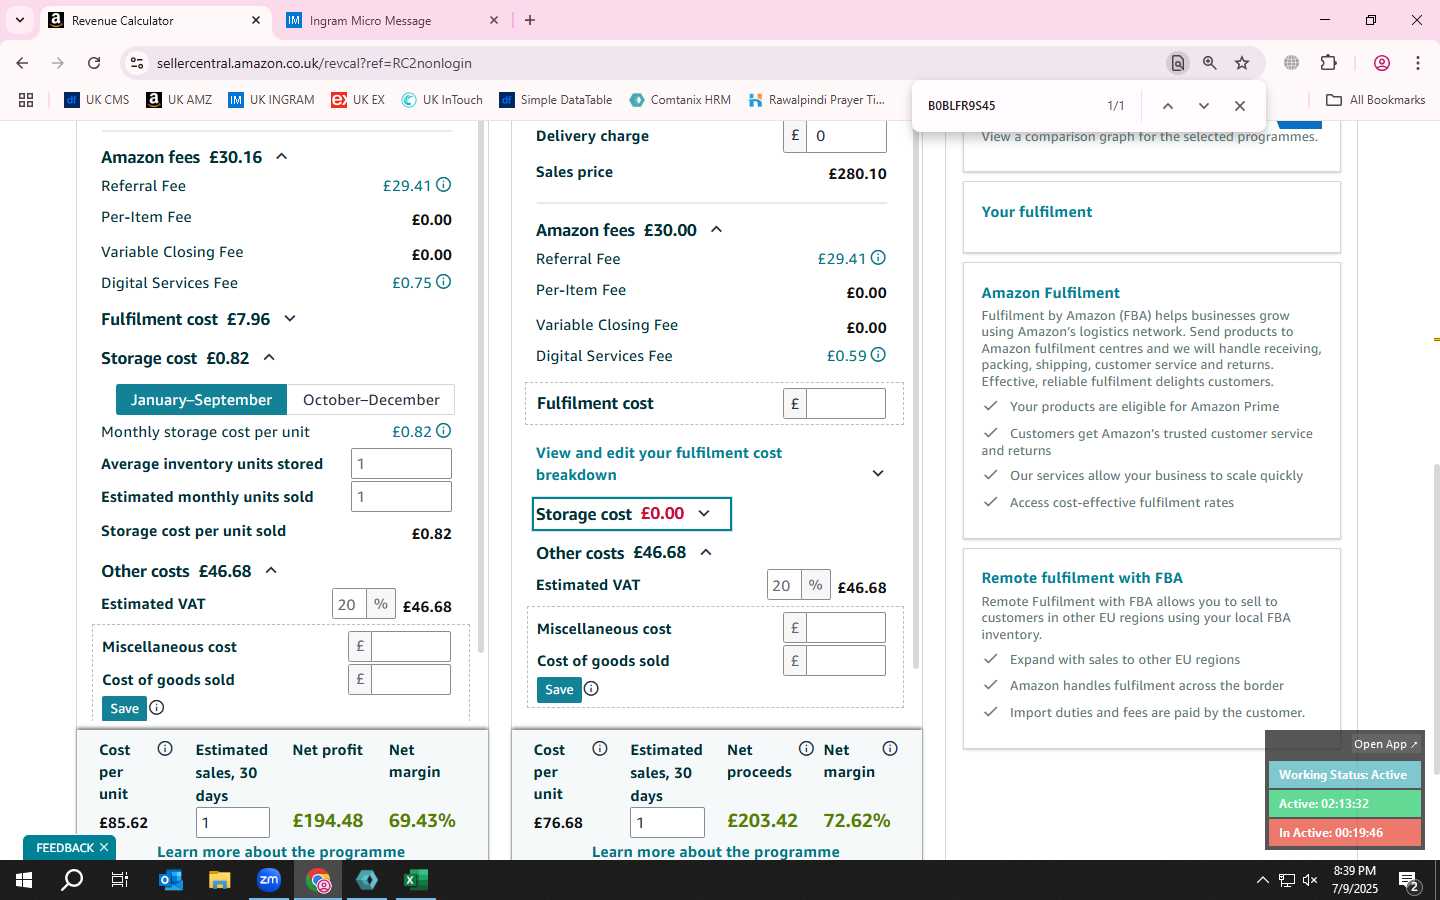1440x900 pixels.
Task: Click info icon beside left Cost per unit
Action: click(165, 749)
